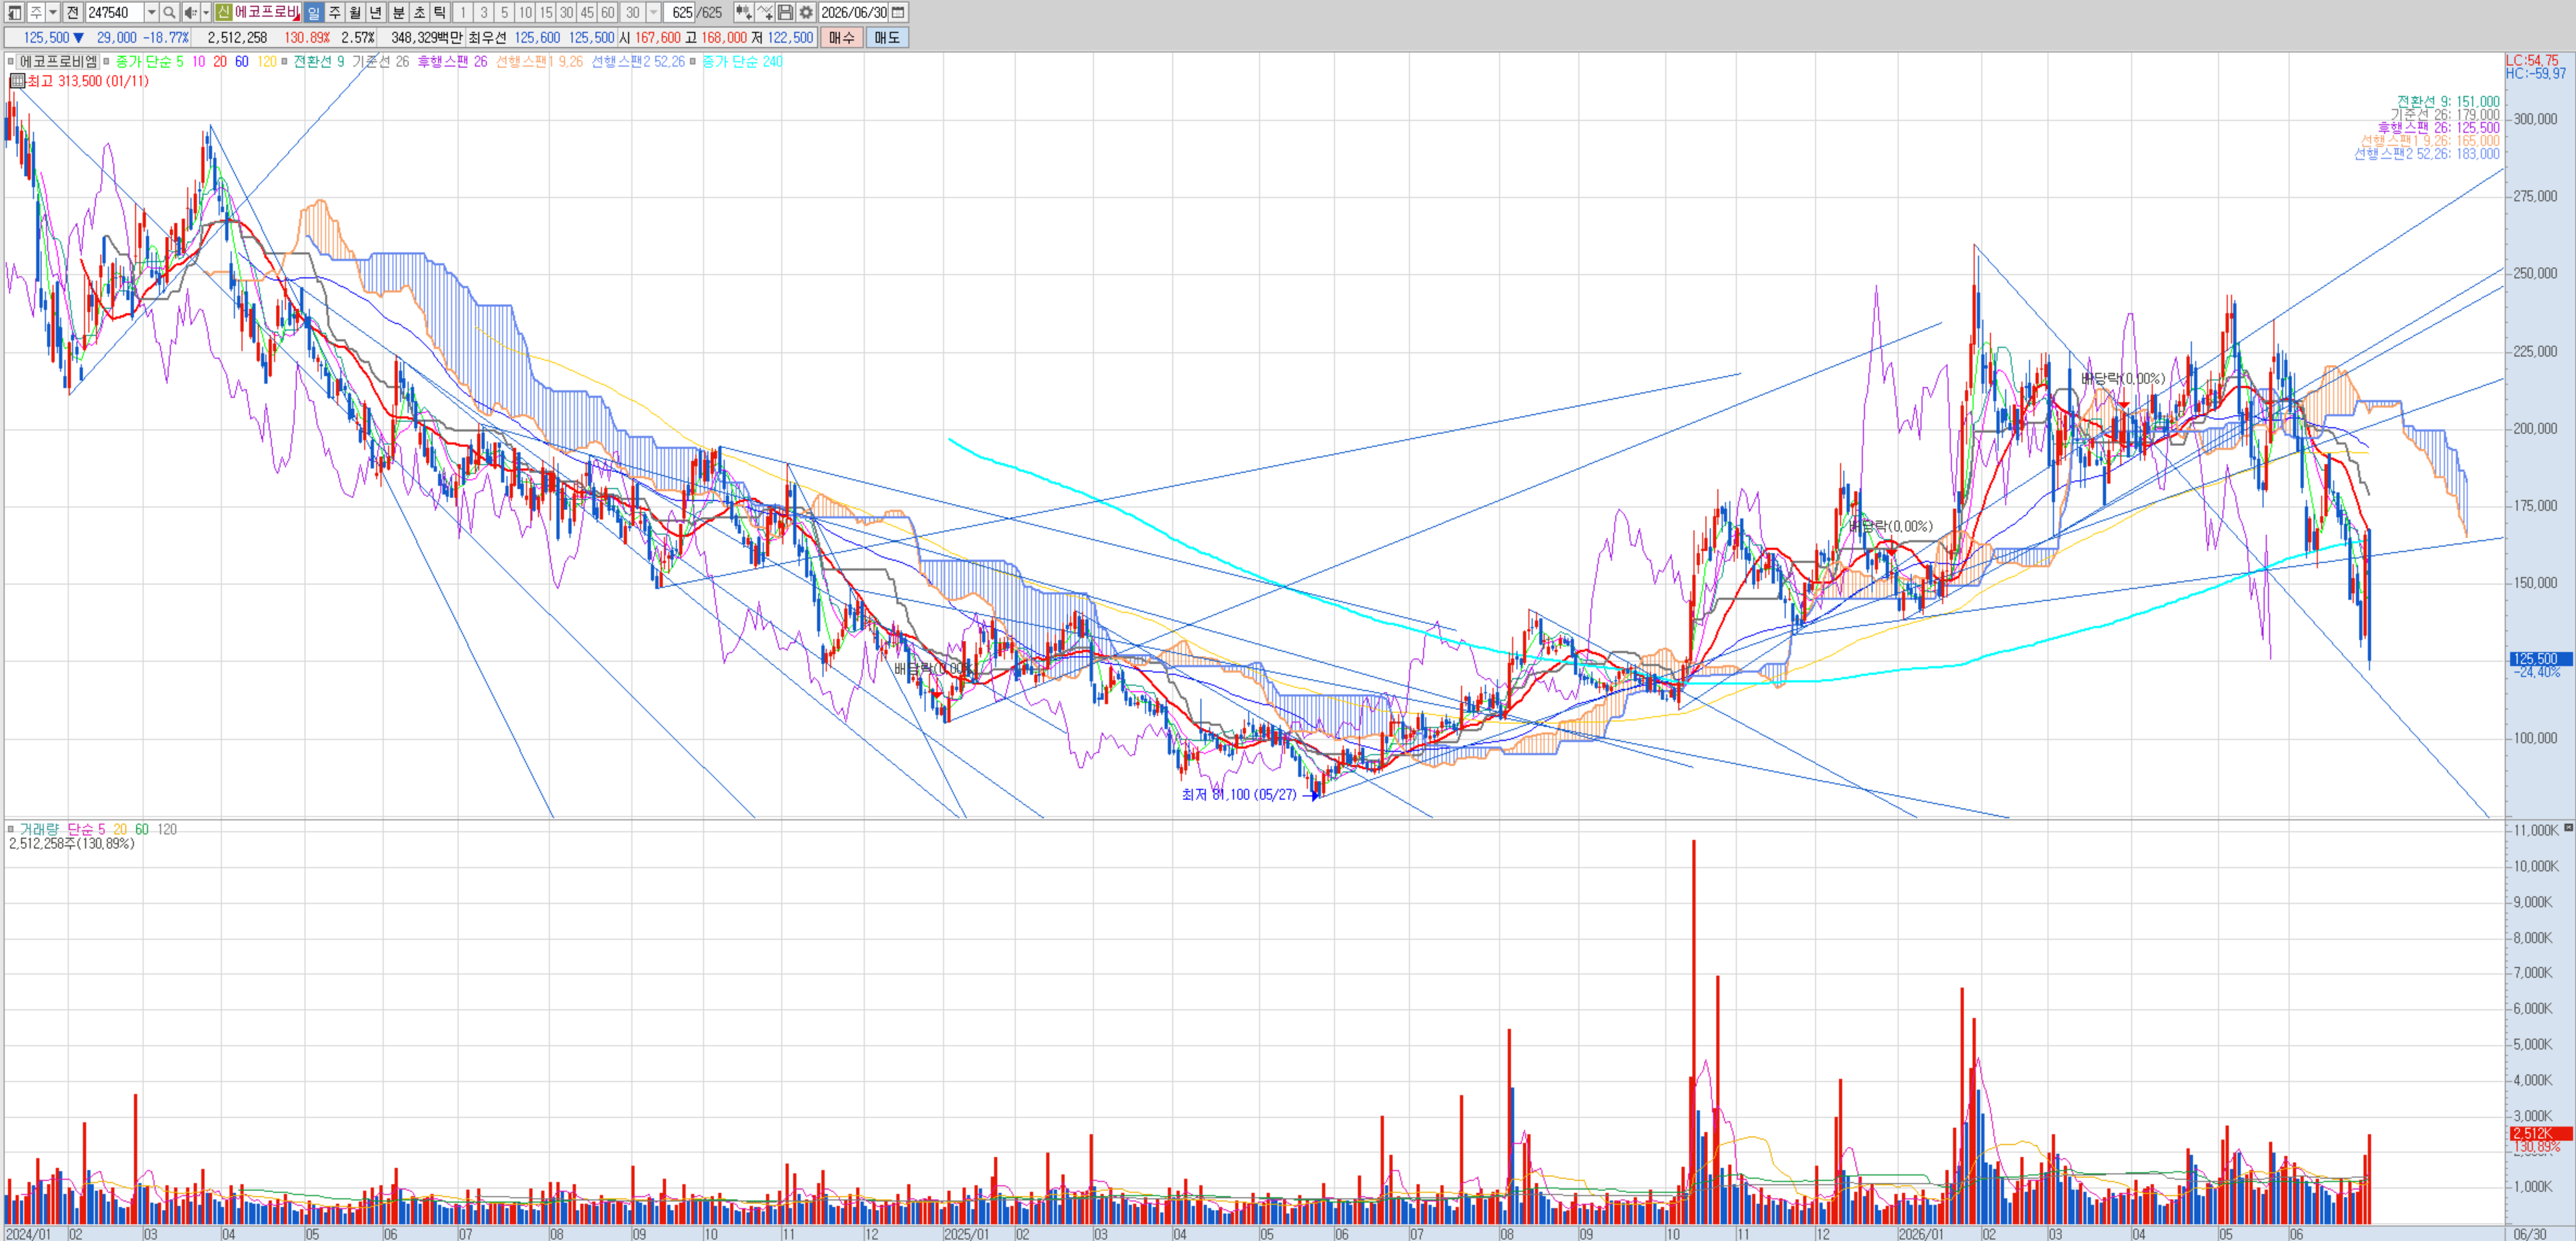Image resolution: width=2576 pixels, height=1241 pixels.
Task: Toggle the square marker before 거래량 legend
Action: coord(11,829)
